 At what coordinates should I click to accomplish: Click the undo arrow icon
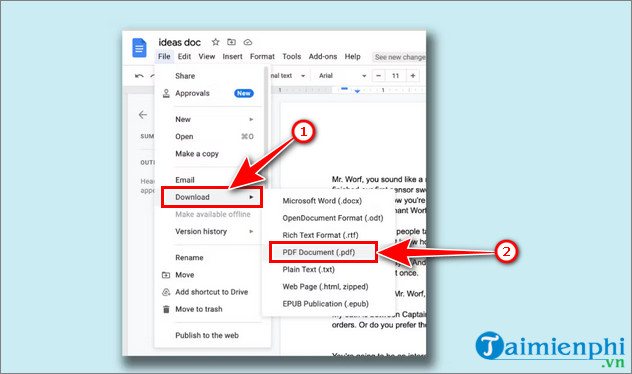pos(139,76)
